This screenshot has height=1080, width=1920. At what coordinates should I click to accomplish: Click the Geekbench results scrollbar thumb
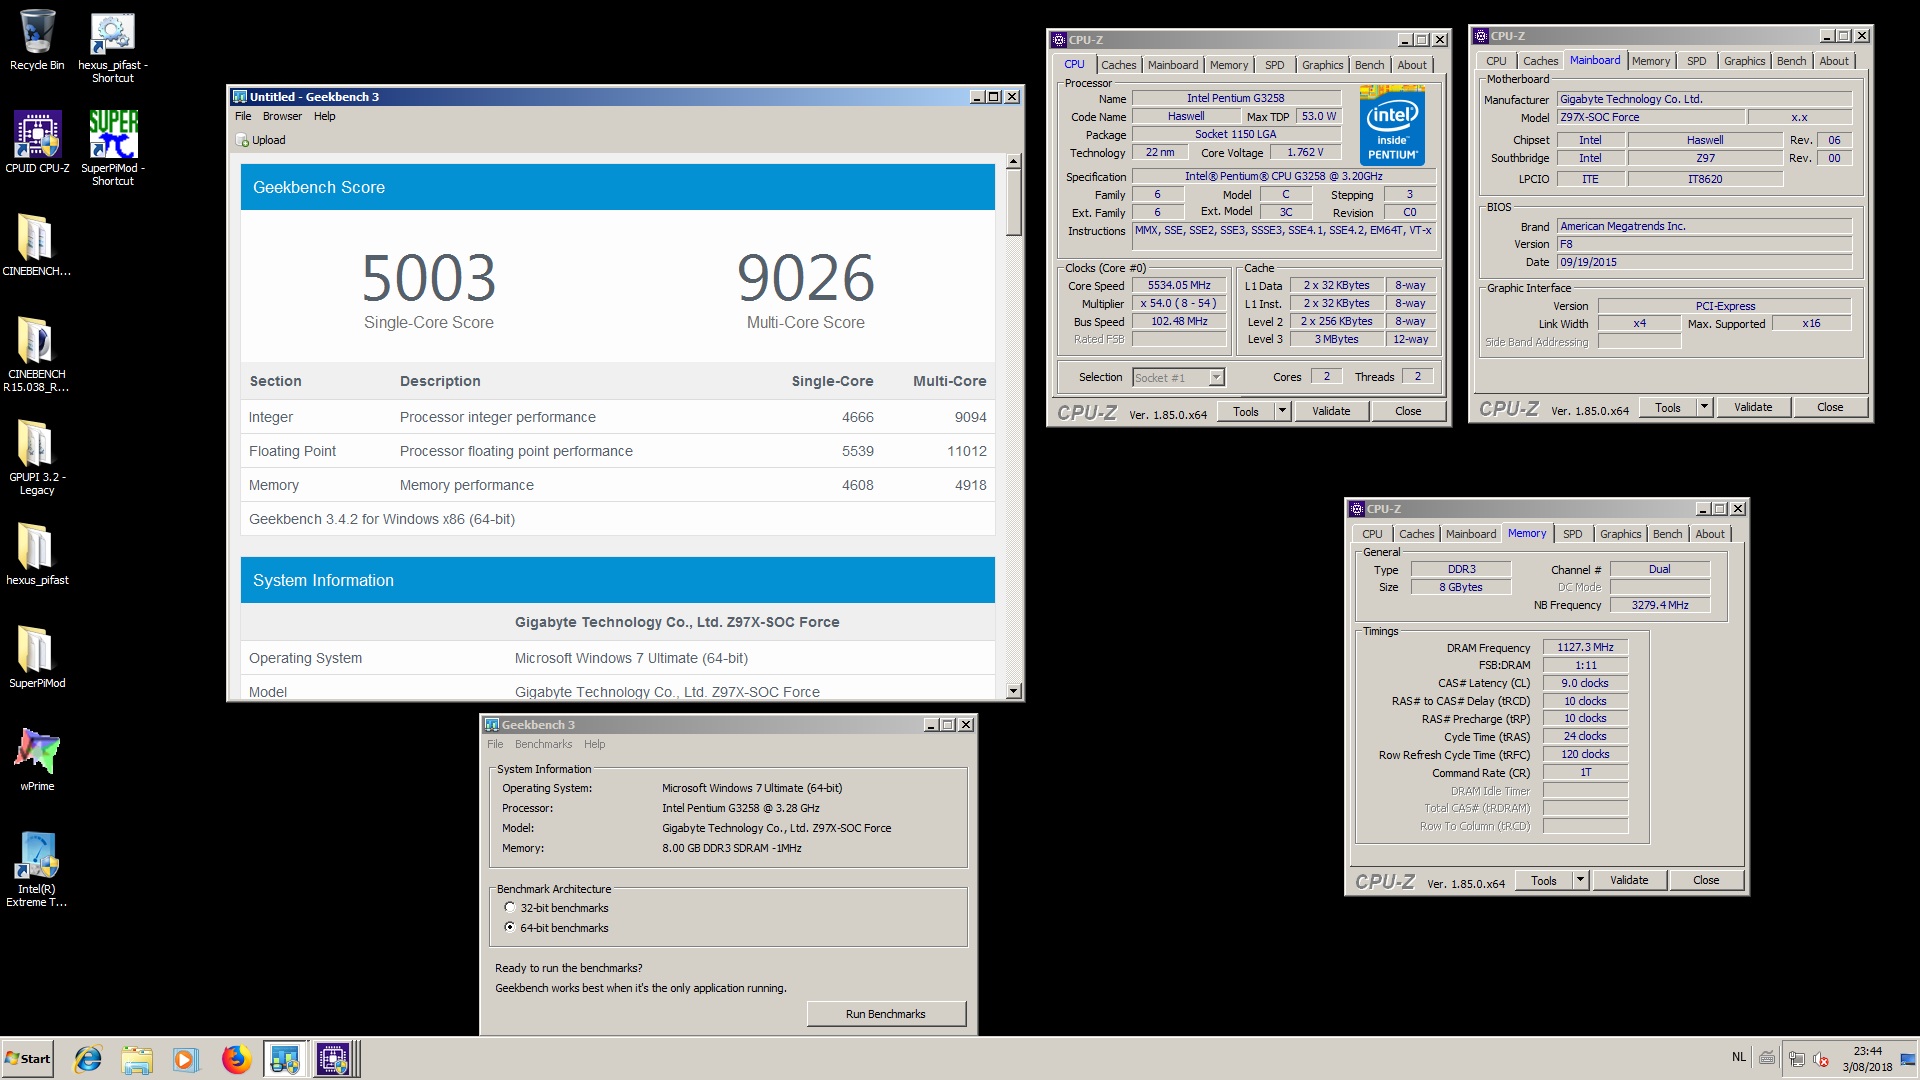pyautogui.click(x=1013, y=202)
